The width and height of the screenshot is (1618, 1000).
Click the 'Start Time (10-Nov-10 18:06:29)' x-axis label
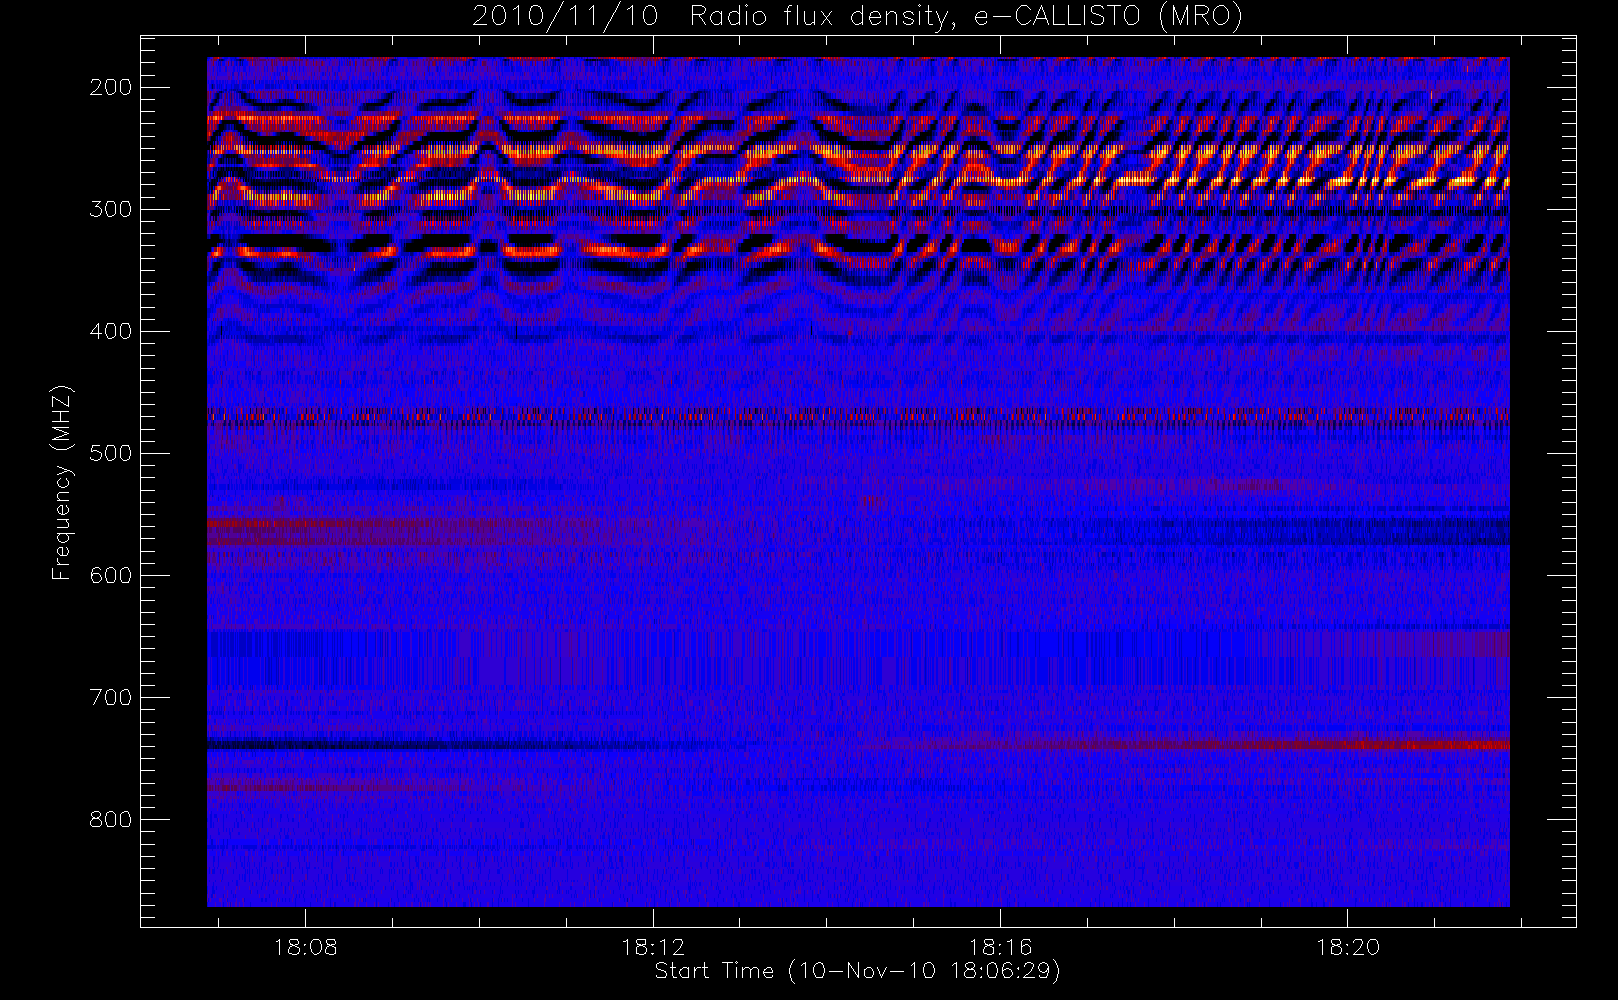point(857,971)
